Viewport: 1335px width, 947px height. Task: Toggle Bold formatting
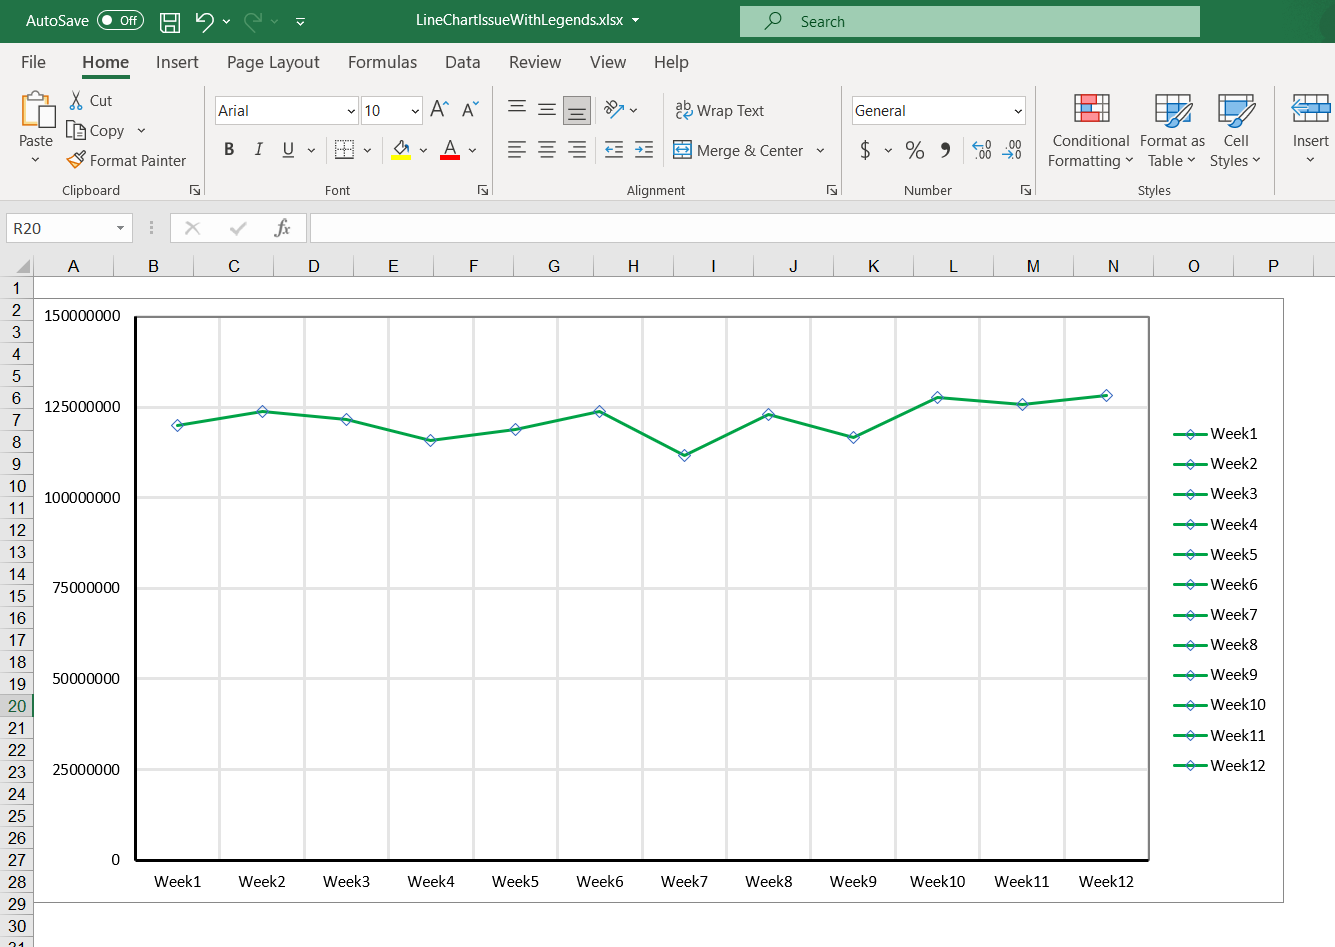229,150
